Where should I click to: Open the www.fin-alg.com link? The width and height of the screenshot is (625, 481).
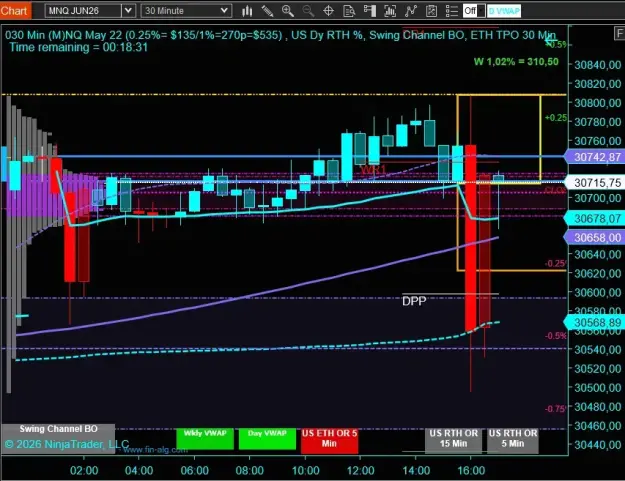155,450
